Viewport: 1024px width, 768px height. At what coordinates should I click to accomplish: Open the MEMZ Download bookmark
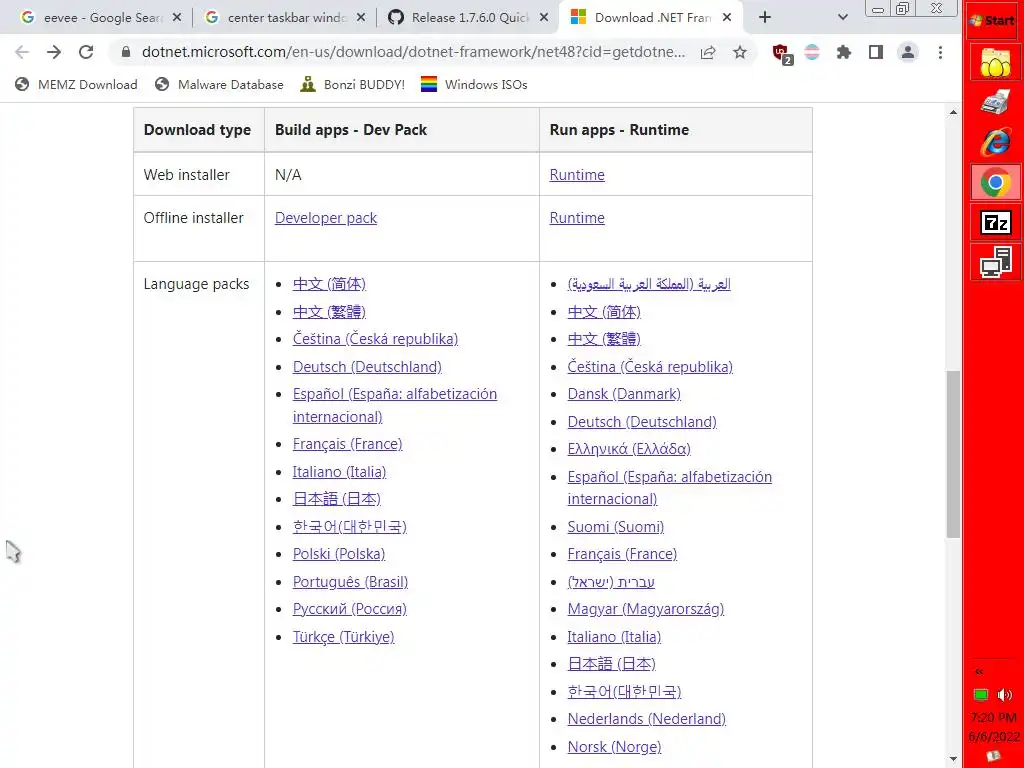click(77, 85)
